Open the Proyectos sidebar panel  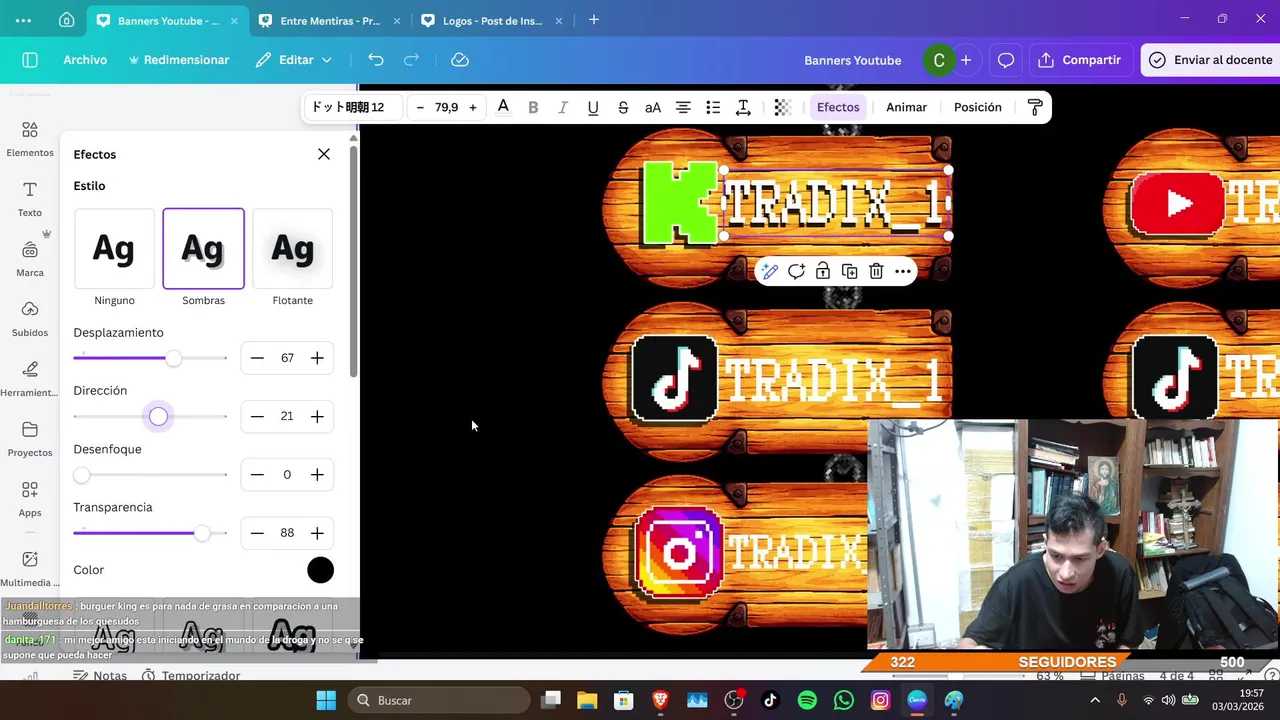(x=30, y=439)
